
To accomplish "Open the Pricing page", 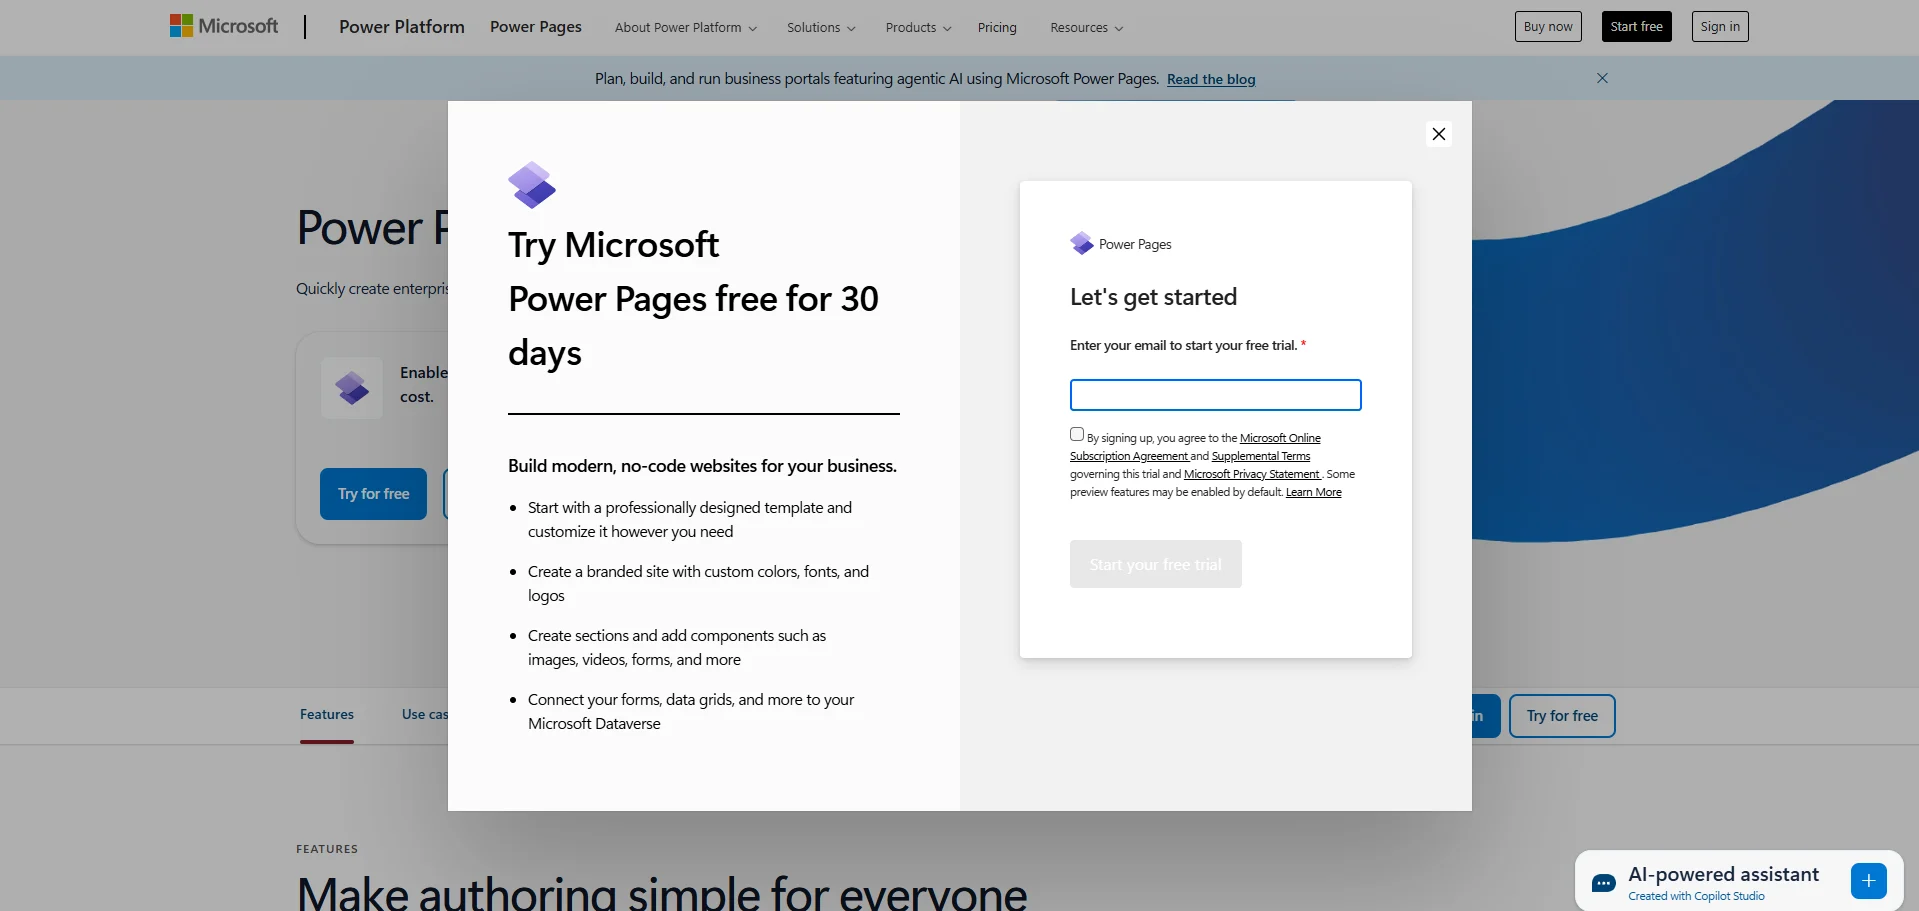I will (x=997, y=28).
